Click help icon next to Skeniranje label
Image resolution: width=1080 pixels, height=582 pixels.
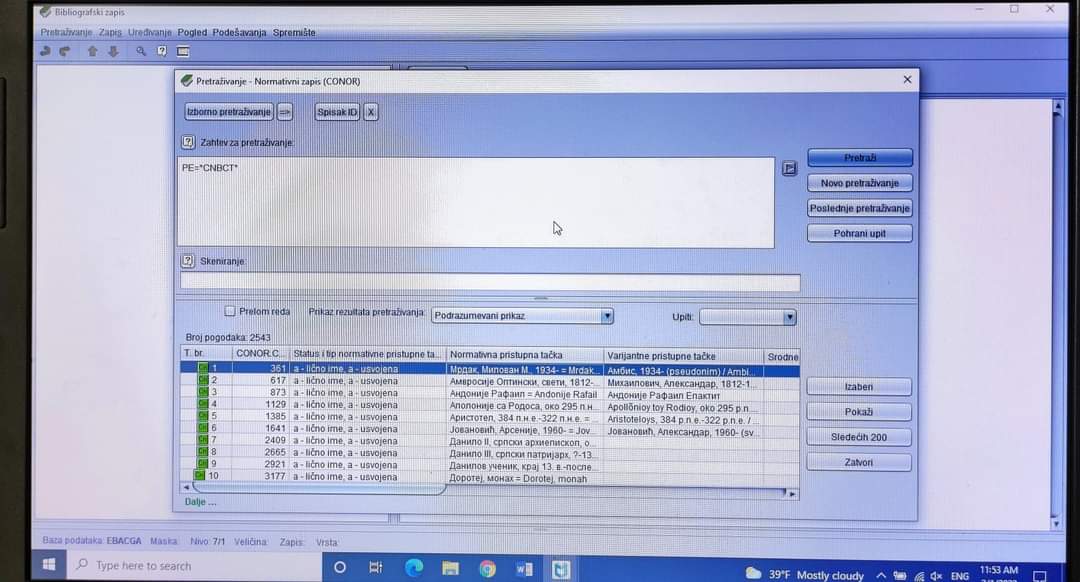click(188, 261)
